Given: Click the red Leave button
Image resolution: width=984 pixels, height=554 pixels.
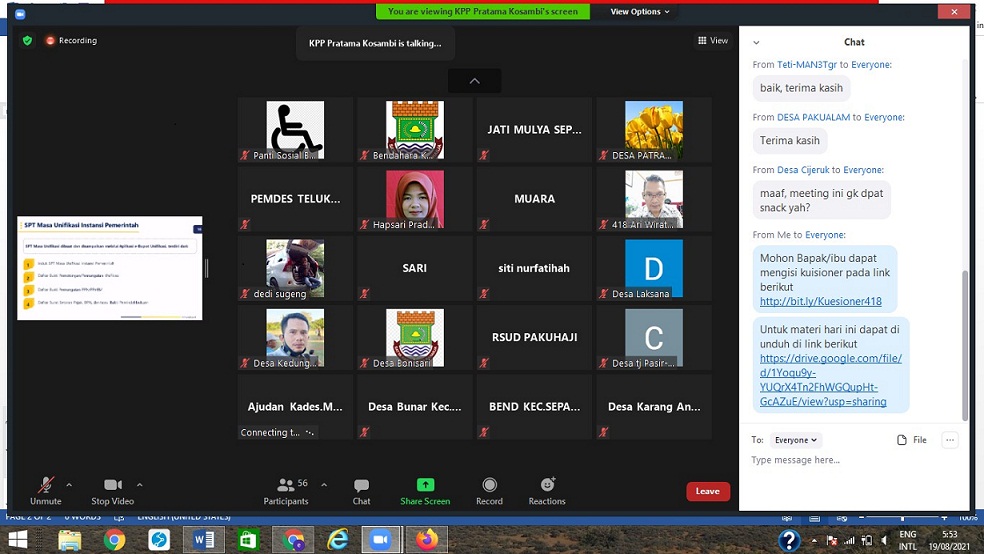Looking at the screenshot, I should 707,491.
